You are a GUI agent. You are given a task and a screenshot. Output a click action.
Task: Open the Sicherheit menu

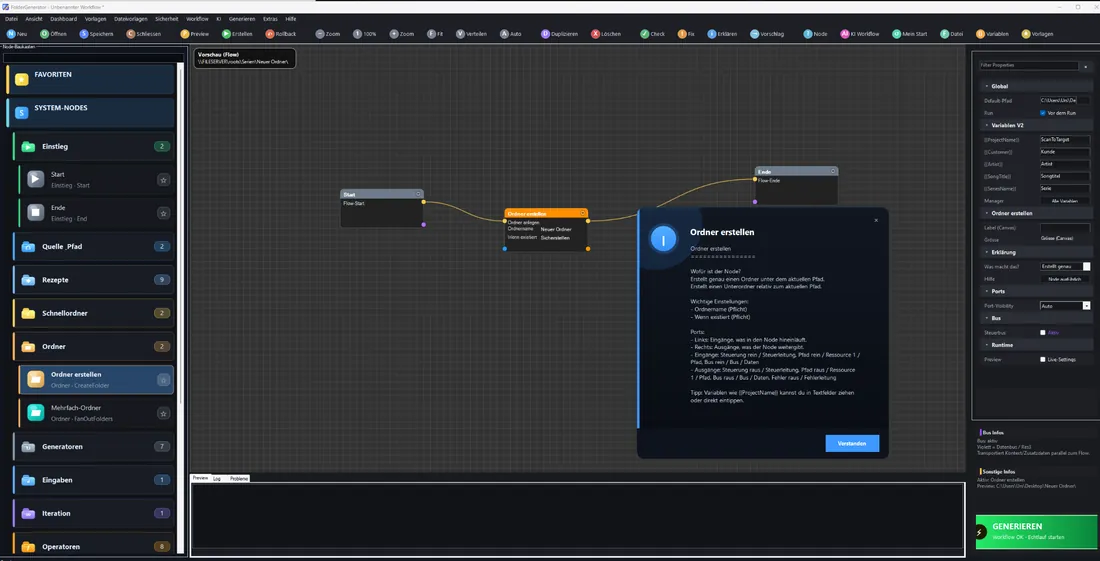166,19
